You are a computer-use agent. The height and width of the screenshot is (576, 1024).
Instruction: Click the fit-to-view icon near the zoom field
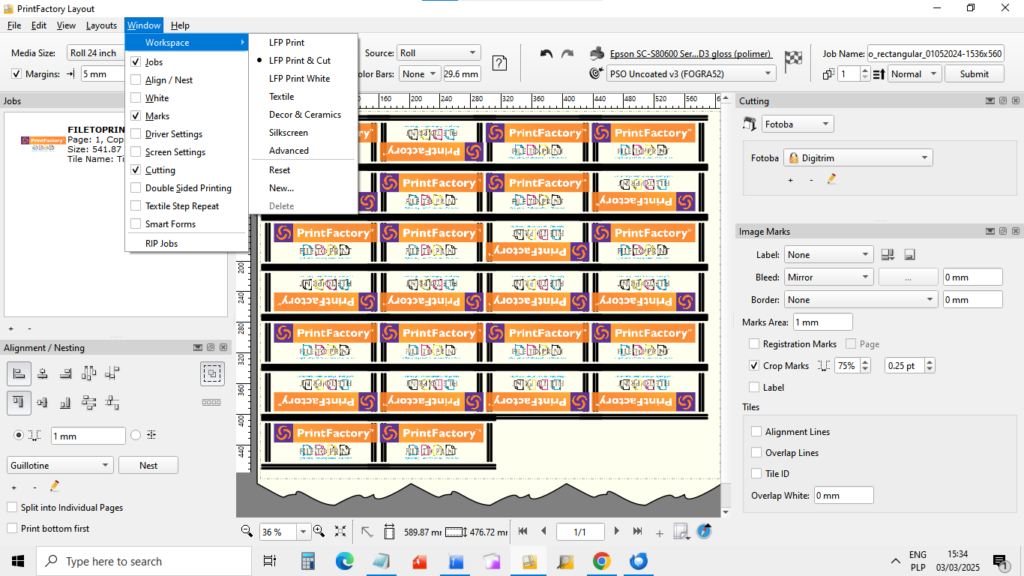tap(341, 531)
